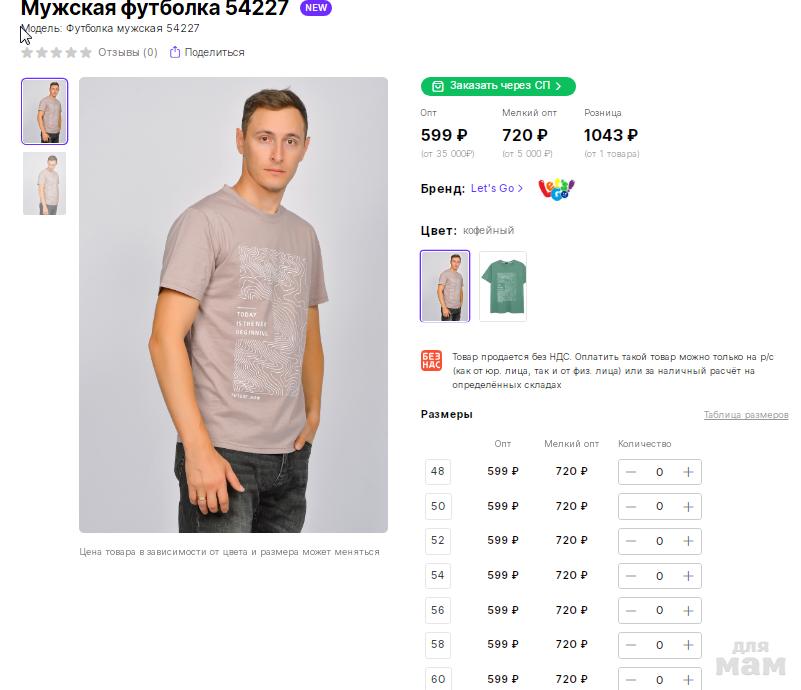Open Отзывы (0) reviews link

[128, 52]
